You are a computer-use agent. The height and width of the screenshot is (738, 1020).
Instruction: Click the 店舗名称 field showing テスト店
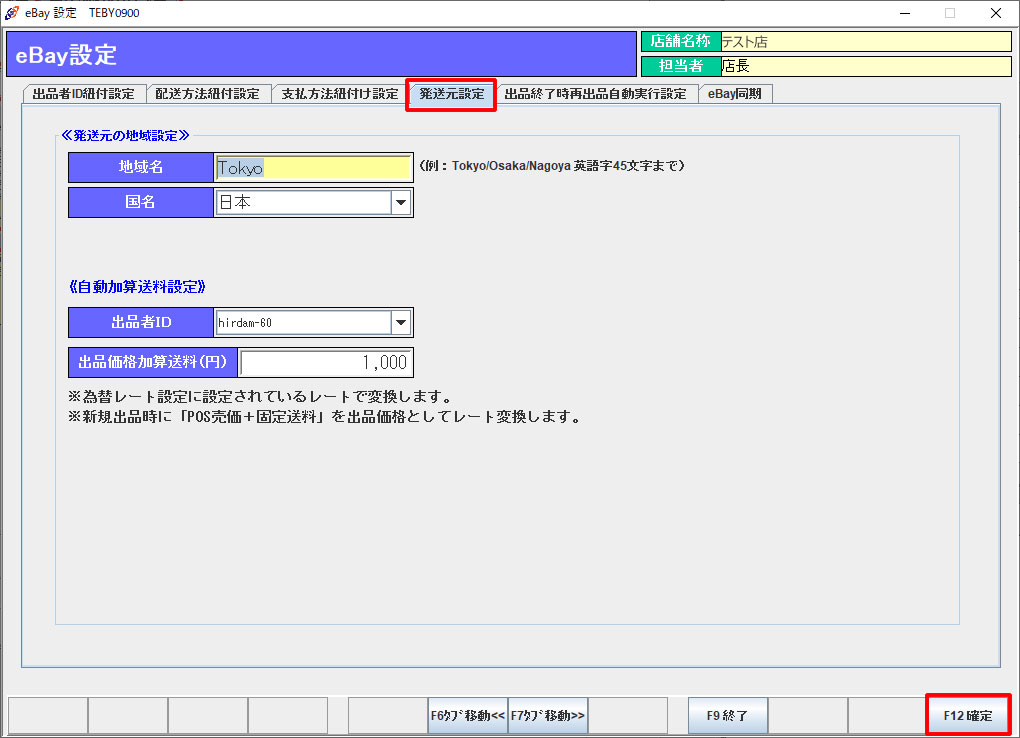pos(865,42)
